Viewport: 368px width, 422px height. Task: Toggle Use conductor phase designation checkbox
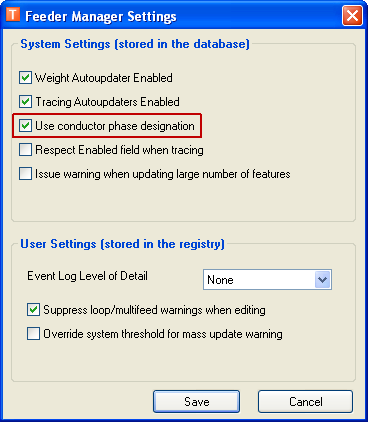(25, 126)
